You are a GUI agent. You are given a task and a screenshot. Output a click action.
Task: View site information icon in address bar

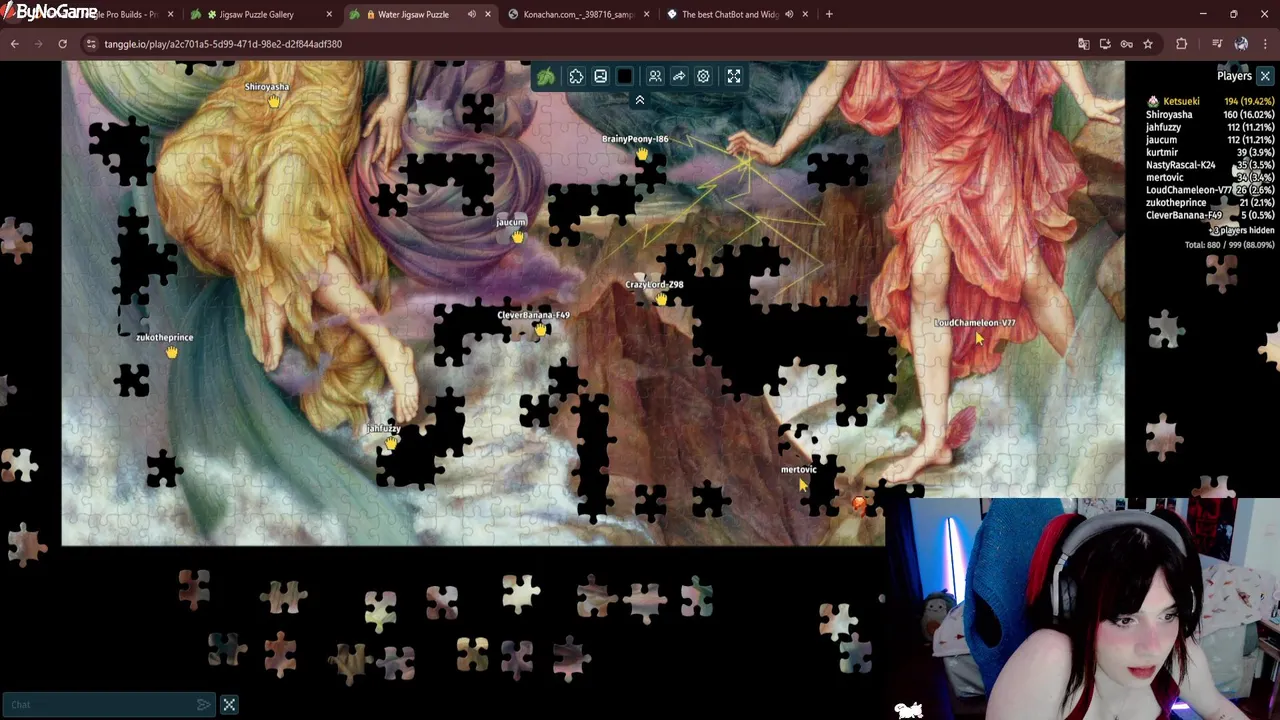91,44
